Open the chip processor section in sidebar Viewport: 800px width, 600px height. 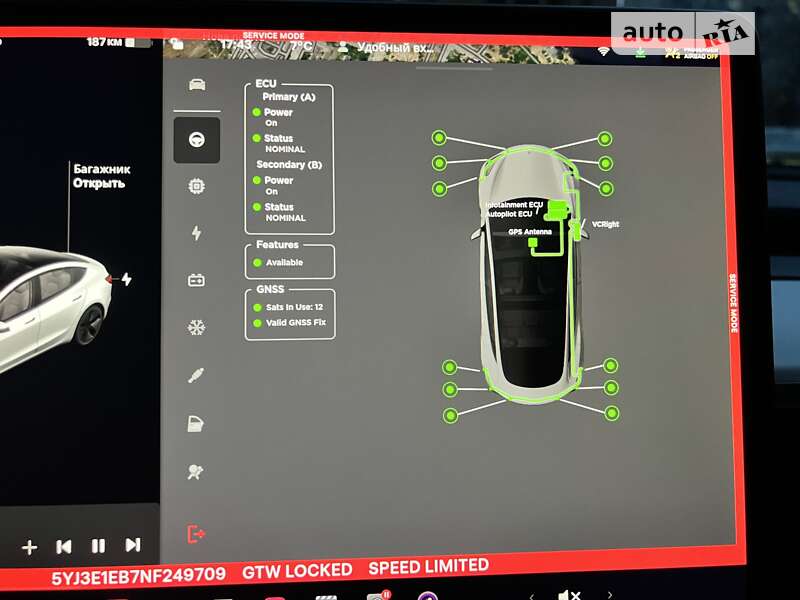tap(196, 186)
